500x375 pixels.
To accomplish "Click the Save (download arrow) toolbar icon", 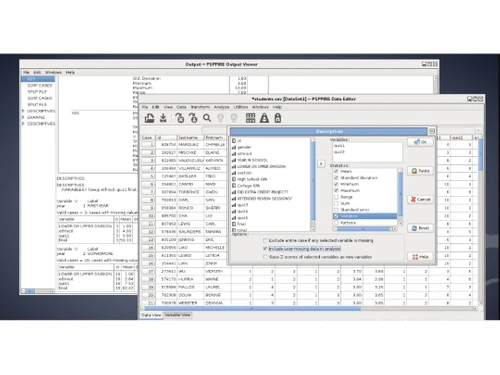I will click(163, 118).
